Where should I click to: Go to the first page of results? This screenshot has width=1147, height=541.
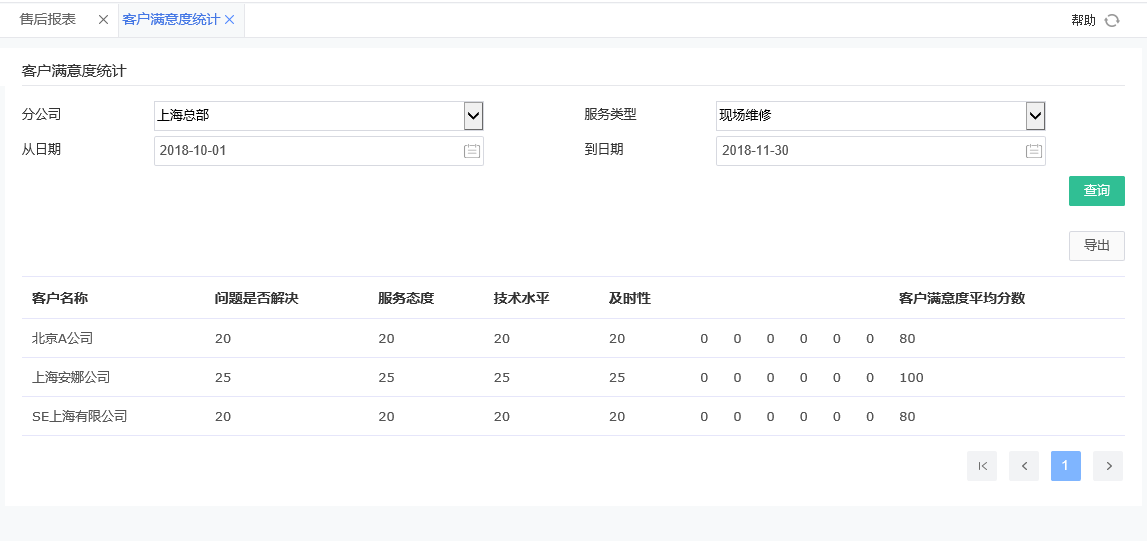point(982,466)
